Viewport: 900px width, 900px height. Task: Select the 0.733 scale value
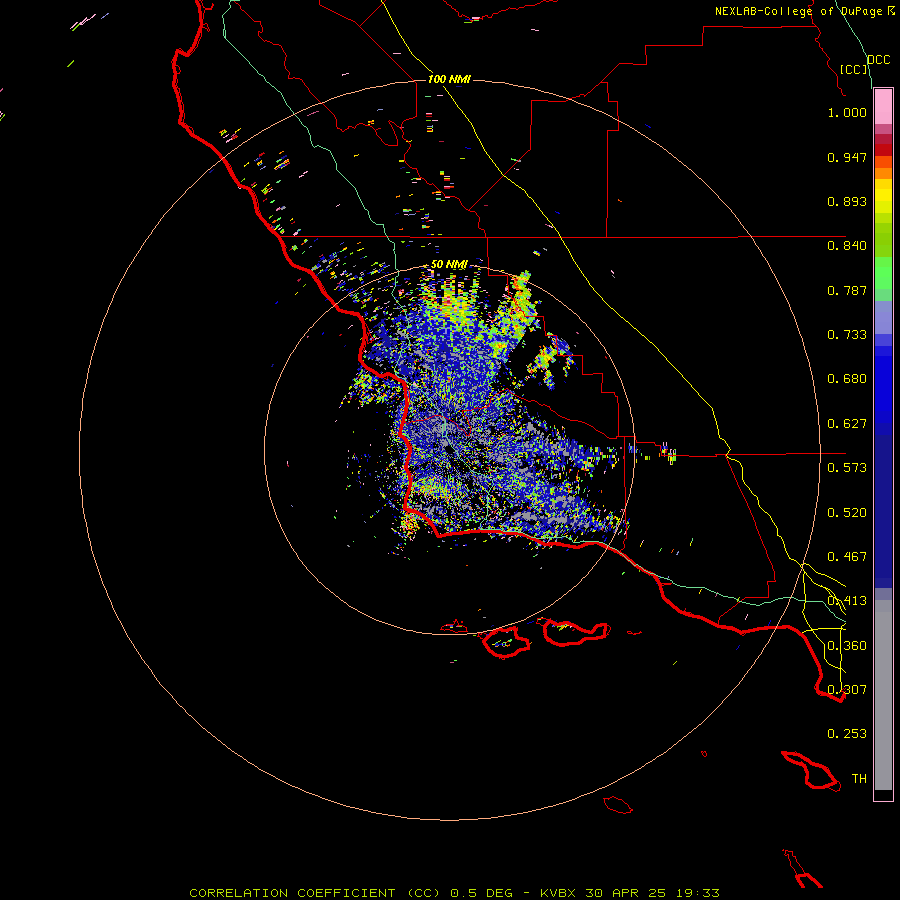(x=847, y=335)
